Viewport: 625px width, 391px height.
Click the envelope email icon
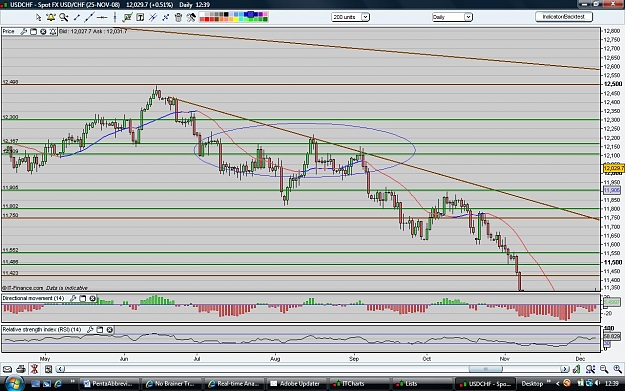pyautogui.click(x=7, y=369)
